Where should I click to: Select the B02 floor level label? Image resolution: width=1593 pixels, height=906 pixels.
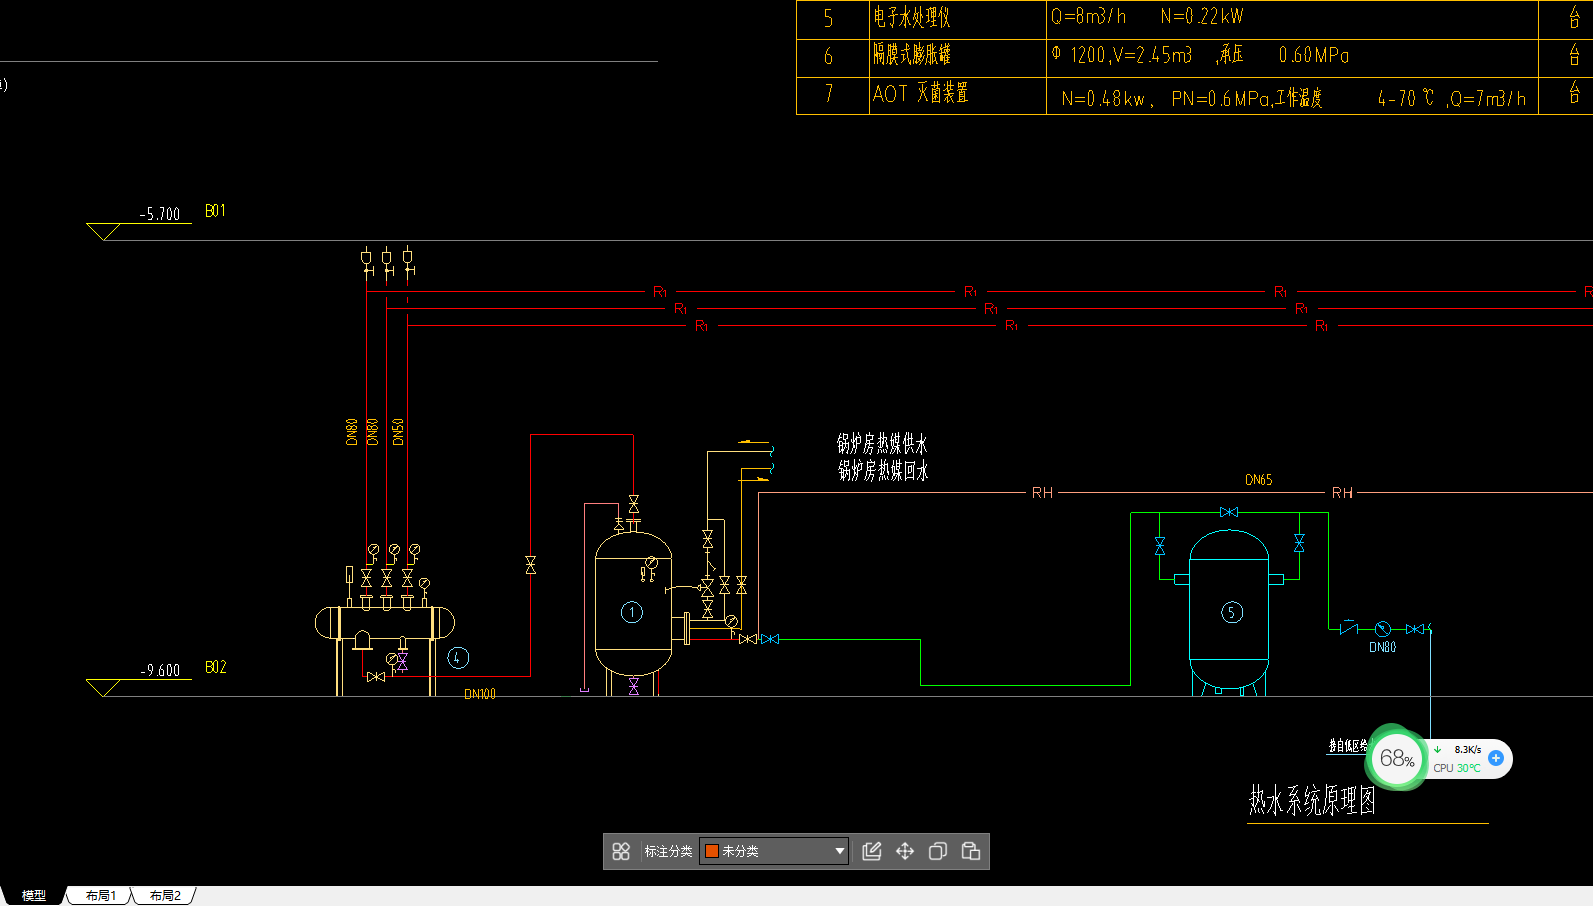click(215, 667)
